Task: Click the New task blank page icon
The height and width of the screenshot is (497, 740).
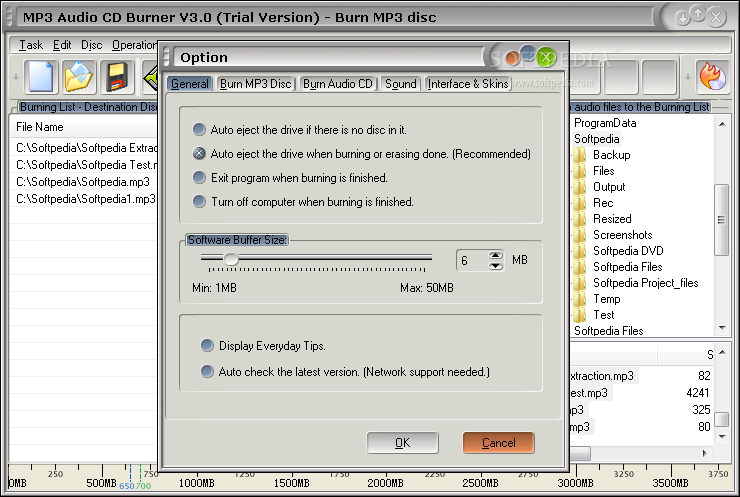Action: point(41,76)
